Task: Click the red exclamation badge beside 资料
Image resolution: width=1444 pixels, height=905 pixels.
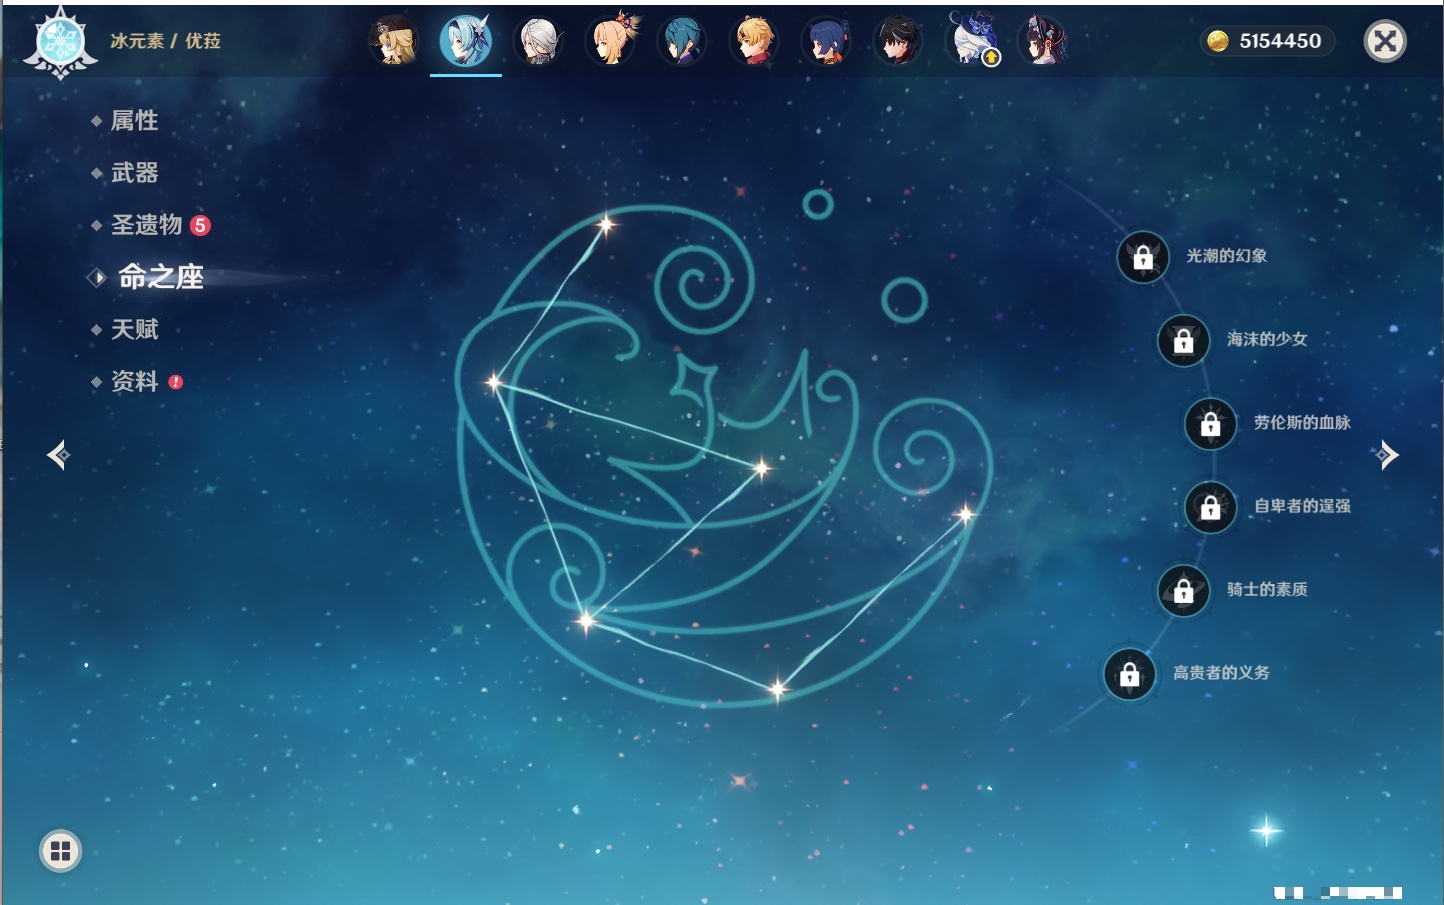Action: tap(176, 382)
